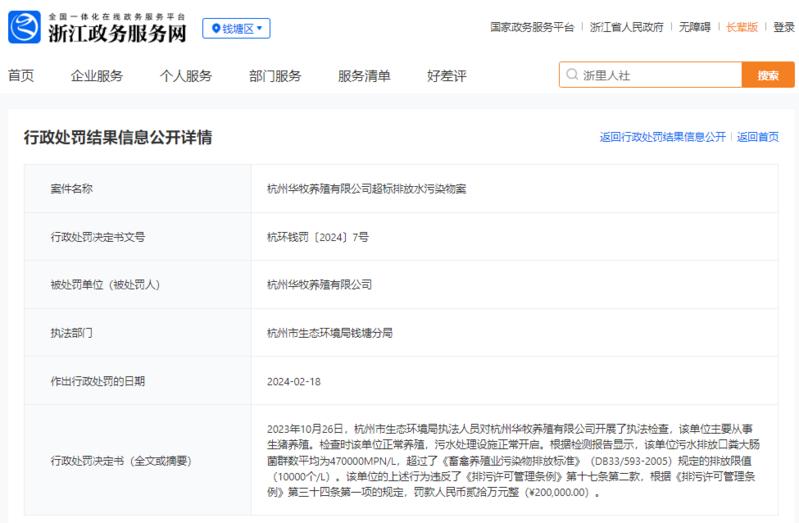The image size is (799, 523).
Task: Go to 首页 in navigation bar
Action: coord(21,76)
